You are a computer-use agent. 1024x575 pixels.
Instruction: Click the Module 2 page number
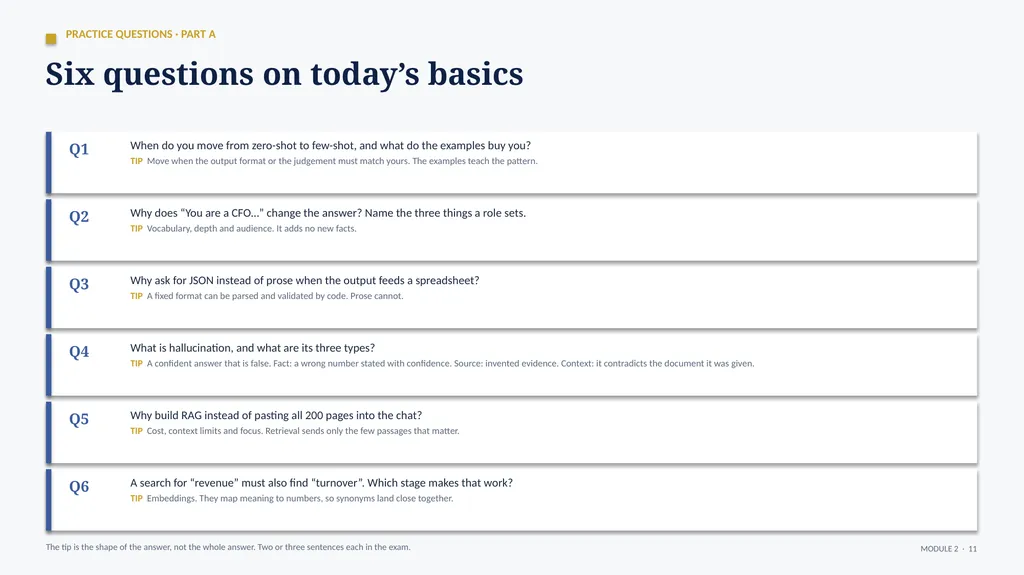(x=948, y=549)
